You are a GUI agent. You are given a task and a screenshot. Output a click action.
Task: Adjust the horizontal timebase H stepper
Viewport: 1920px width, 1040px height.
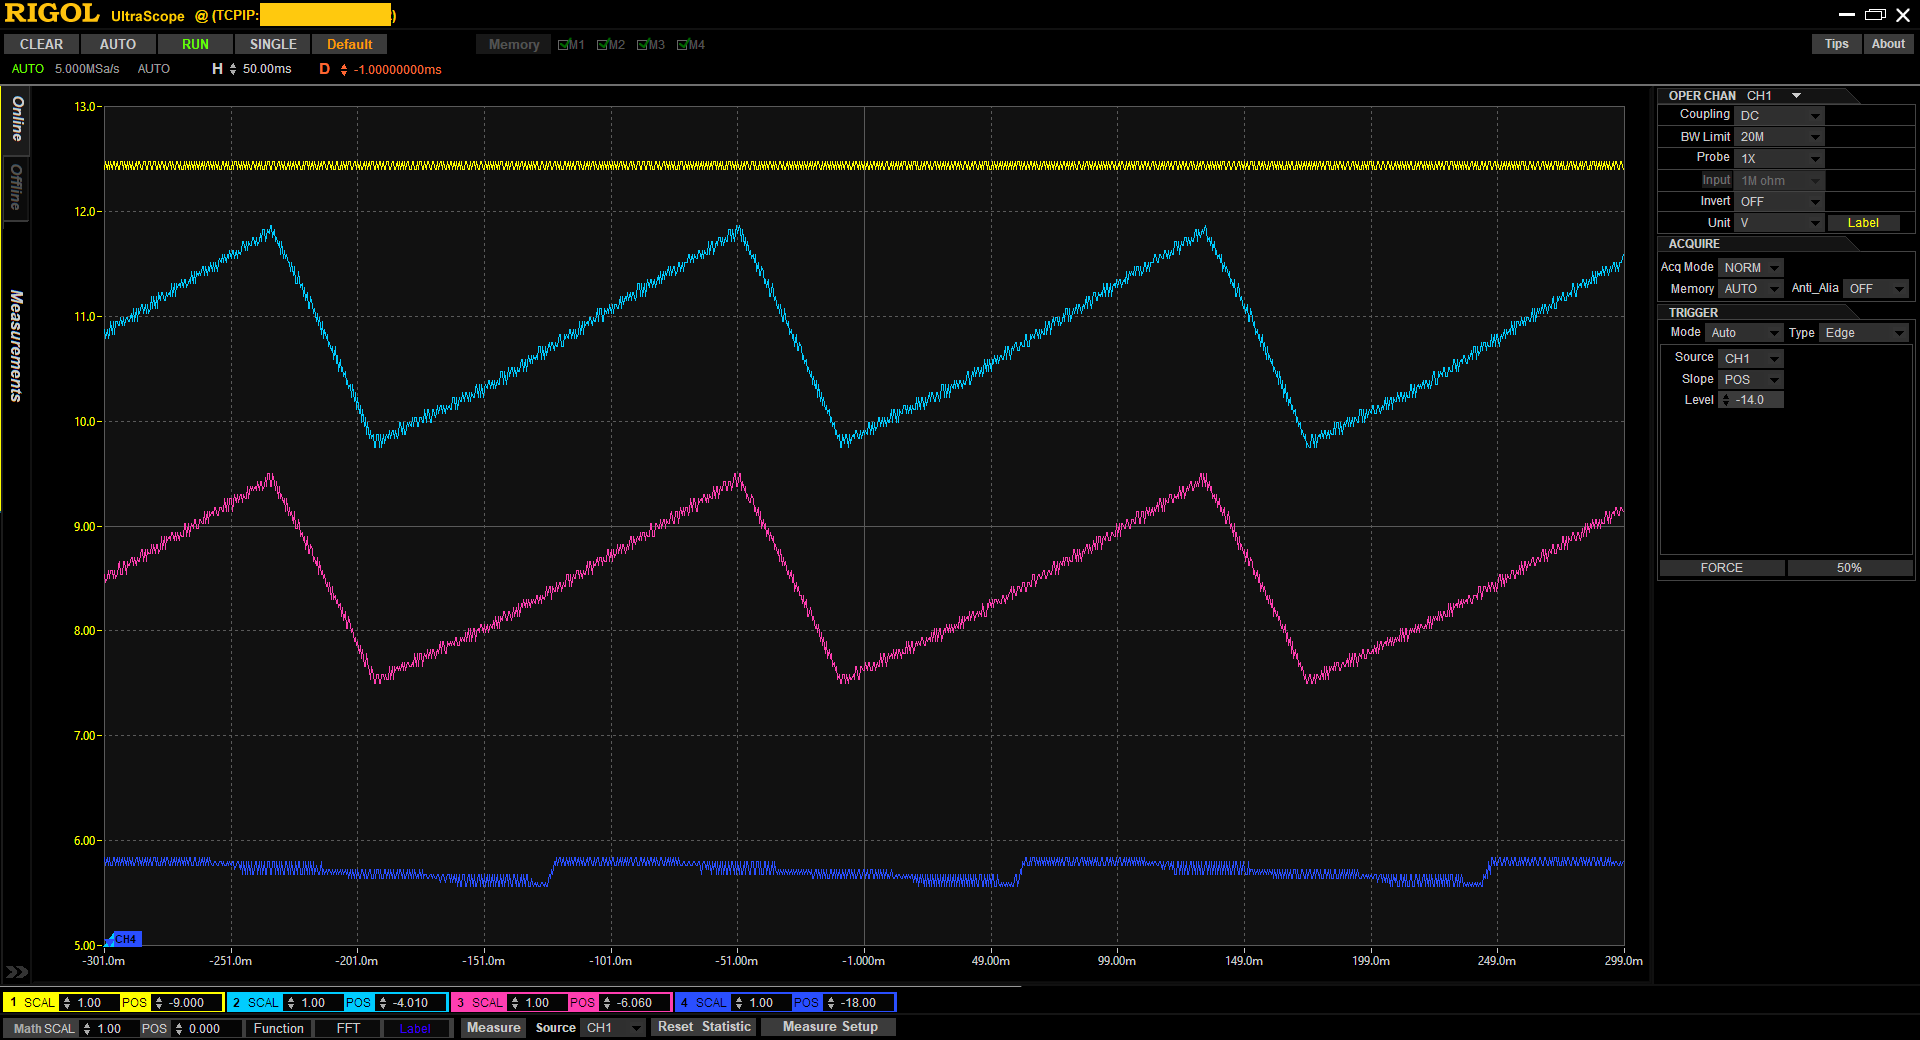[233, 69]
